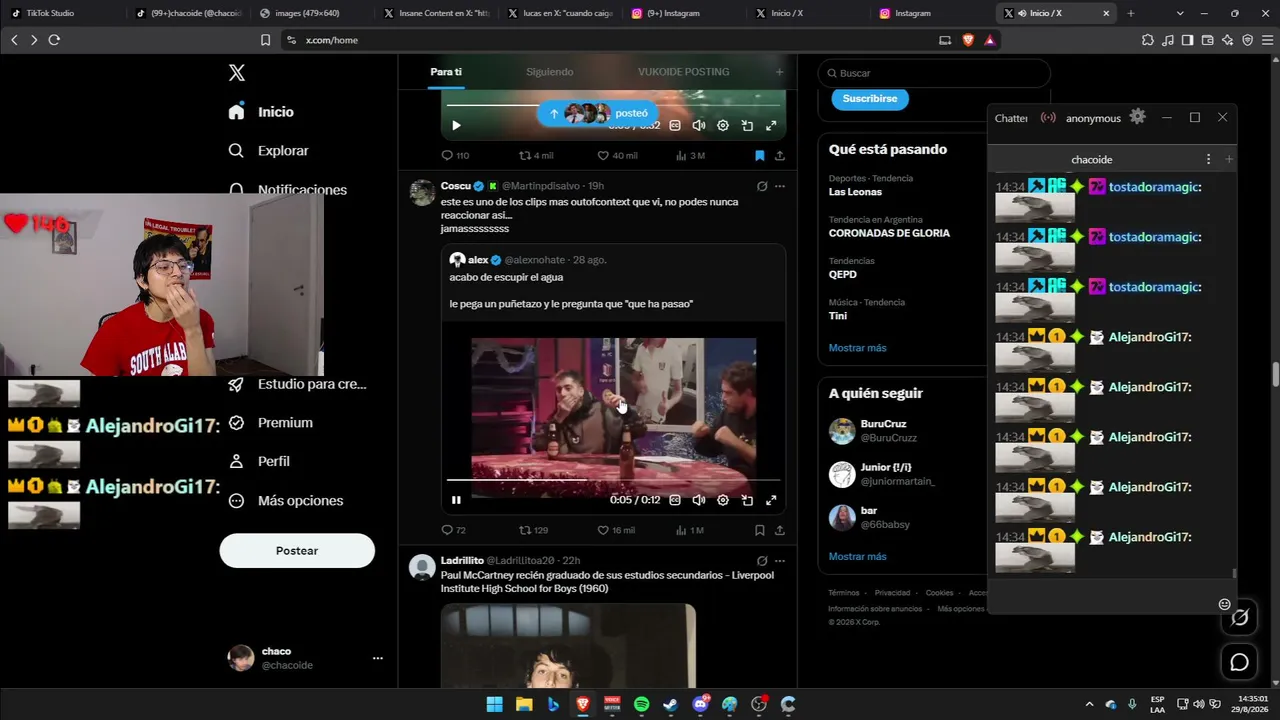The image size is (1280, 720).
Task: Like the post with 40 mil likes
Action: (617, 156)
